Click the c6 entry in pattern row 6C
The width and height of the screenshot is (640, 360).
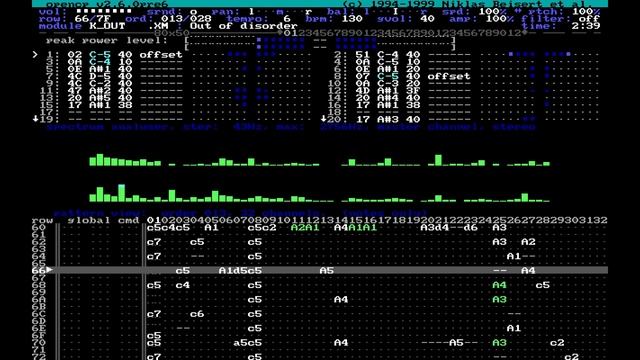[197, 313]
